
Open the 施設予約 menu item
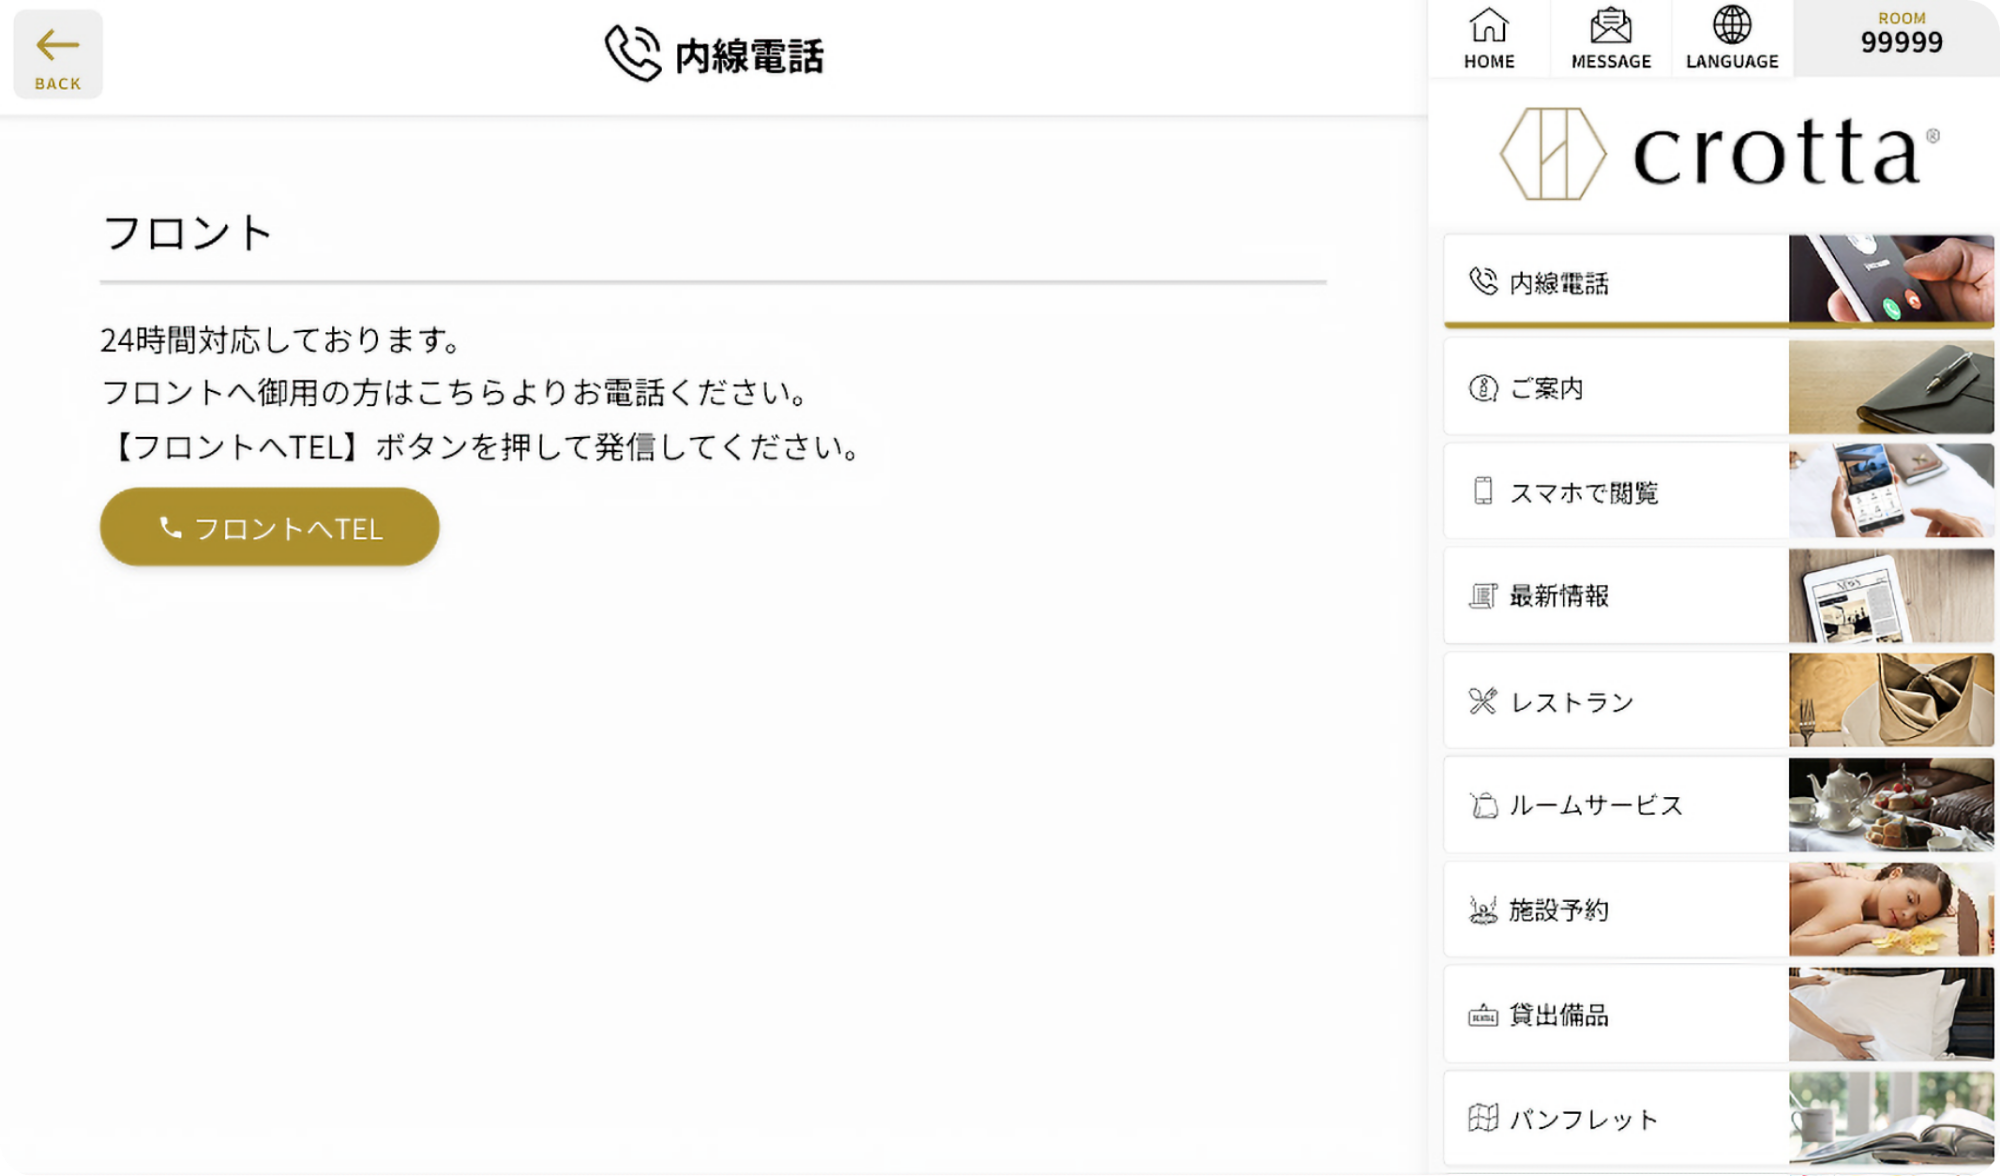[x=1558, y=910]
